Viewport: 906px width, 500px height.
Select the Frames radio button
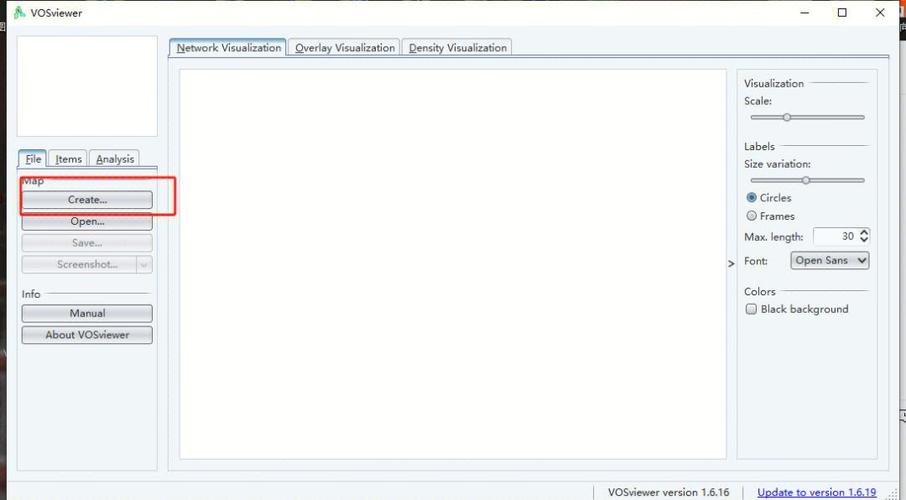coord(751,216)
